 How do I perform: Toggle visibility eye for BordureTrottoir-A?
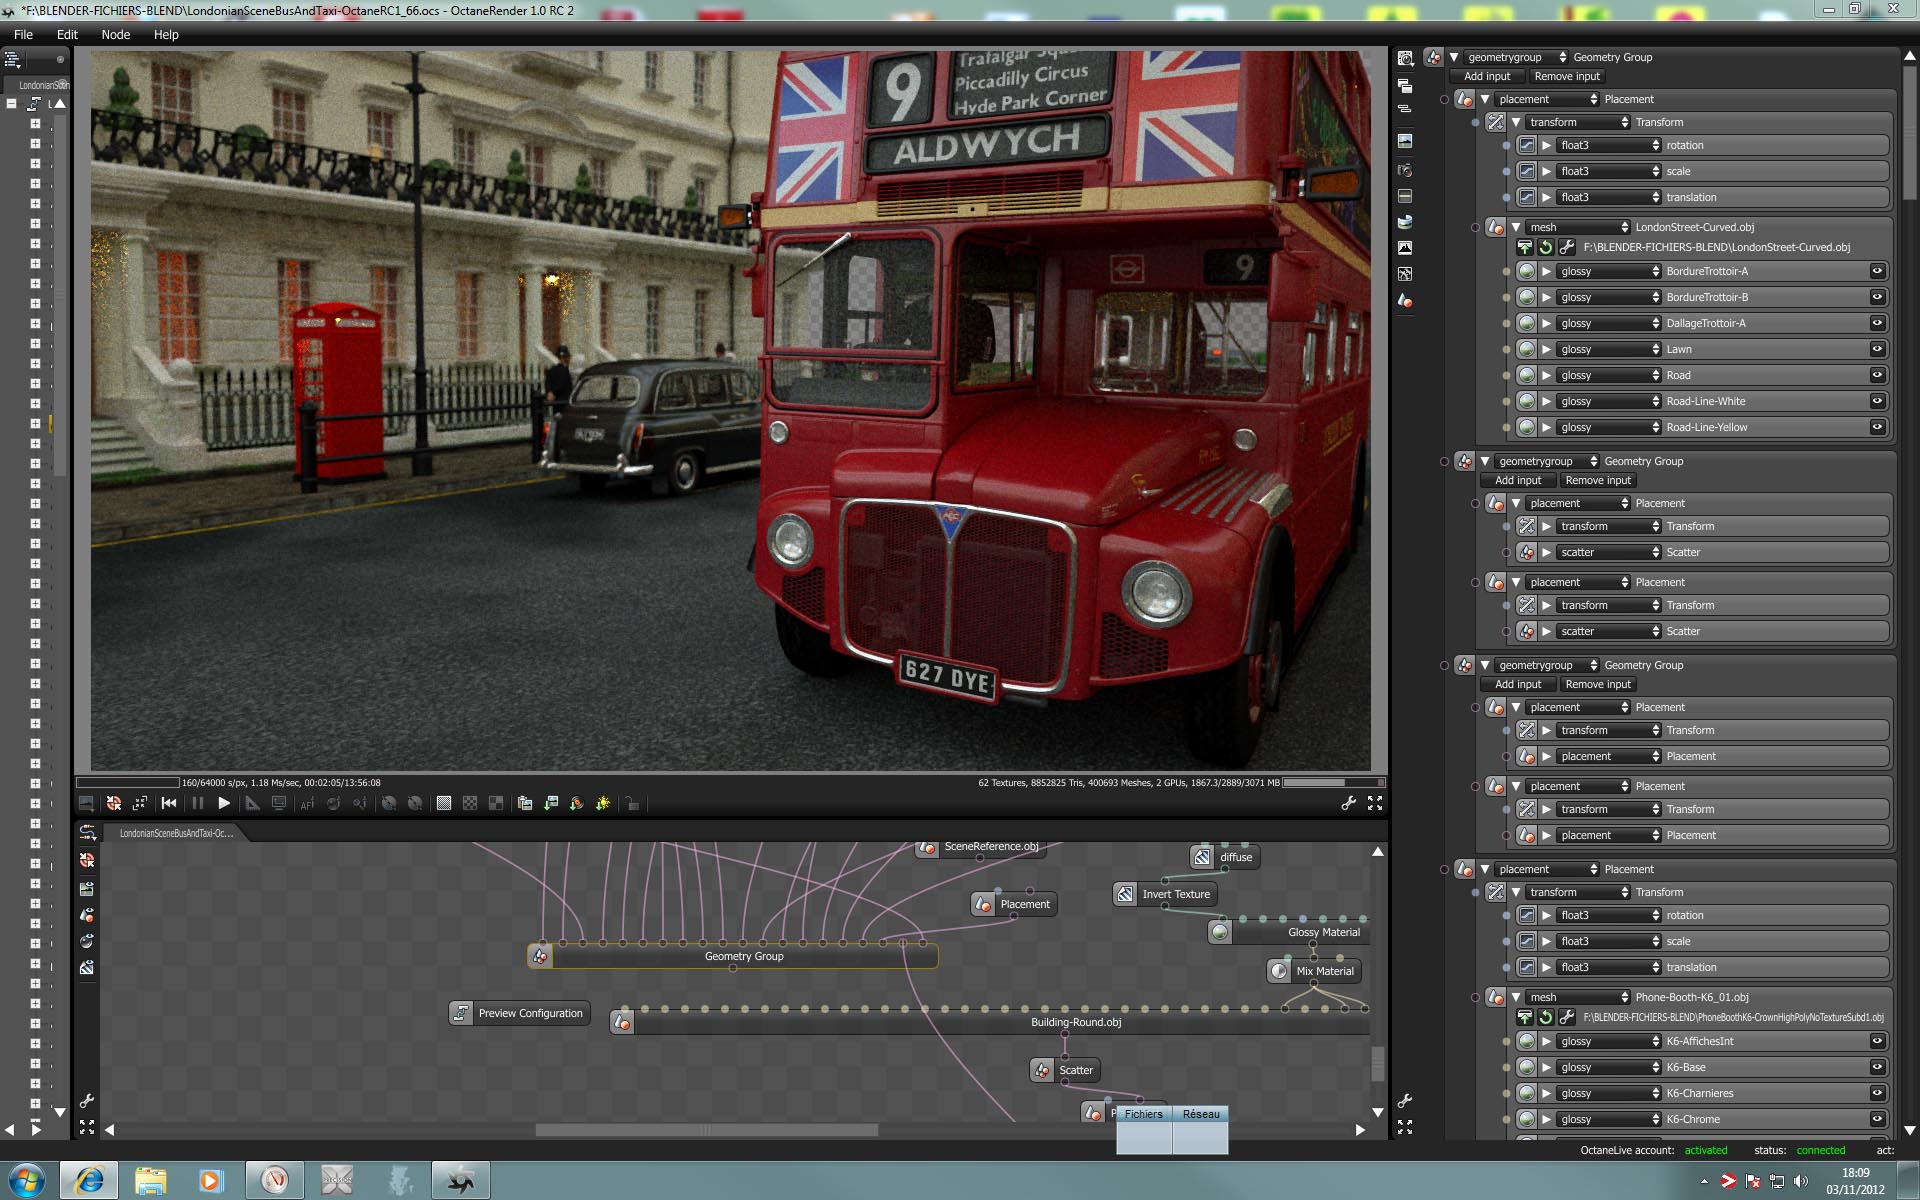(1877, 271)
